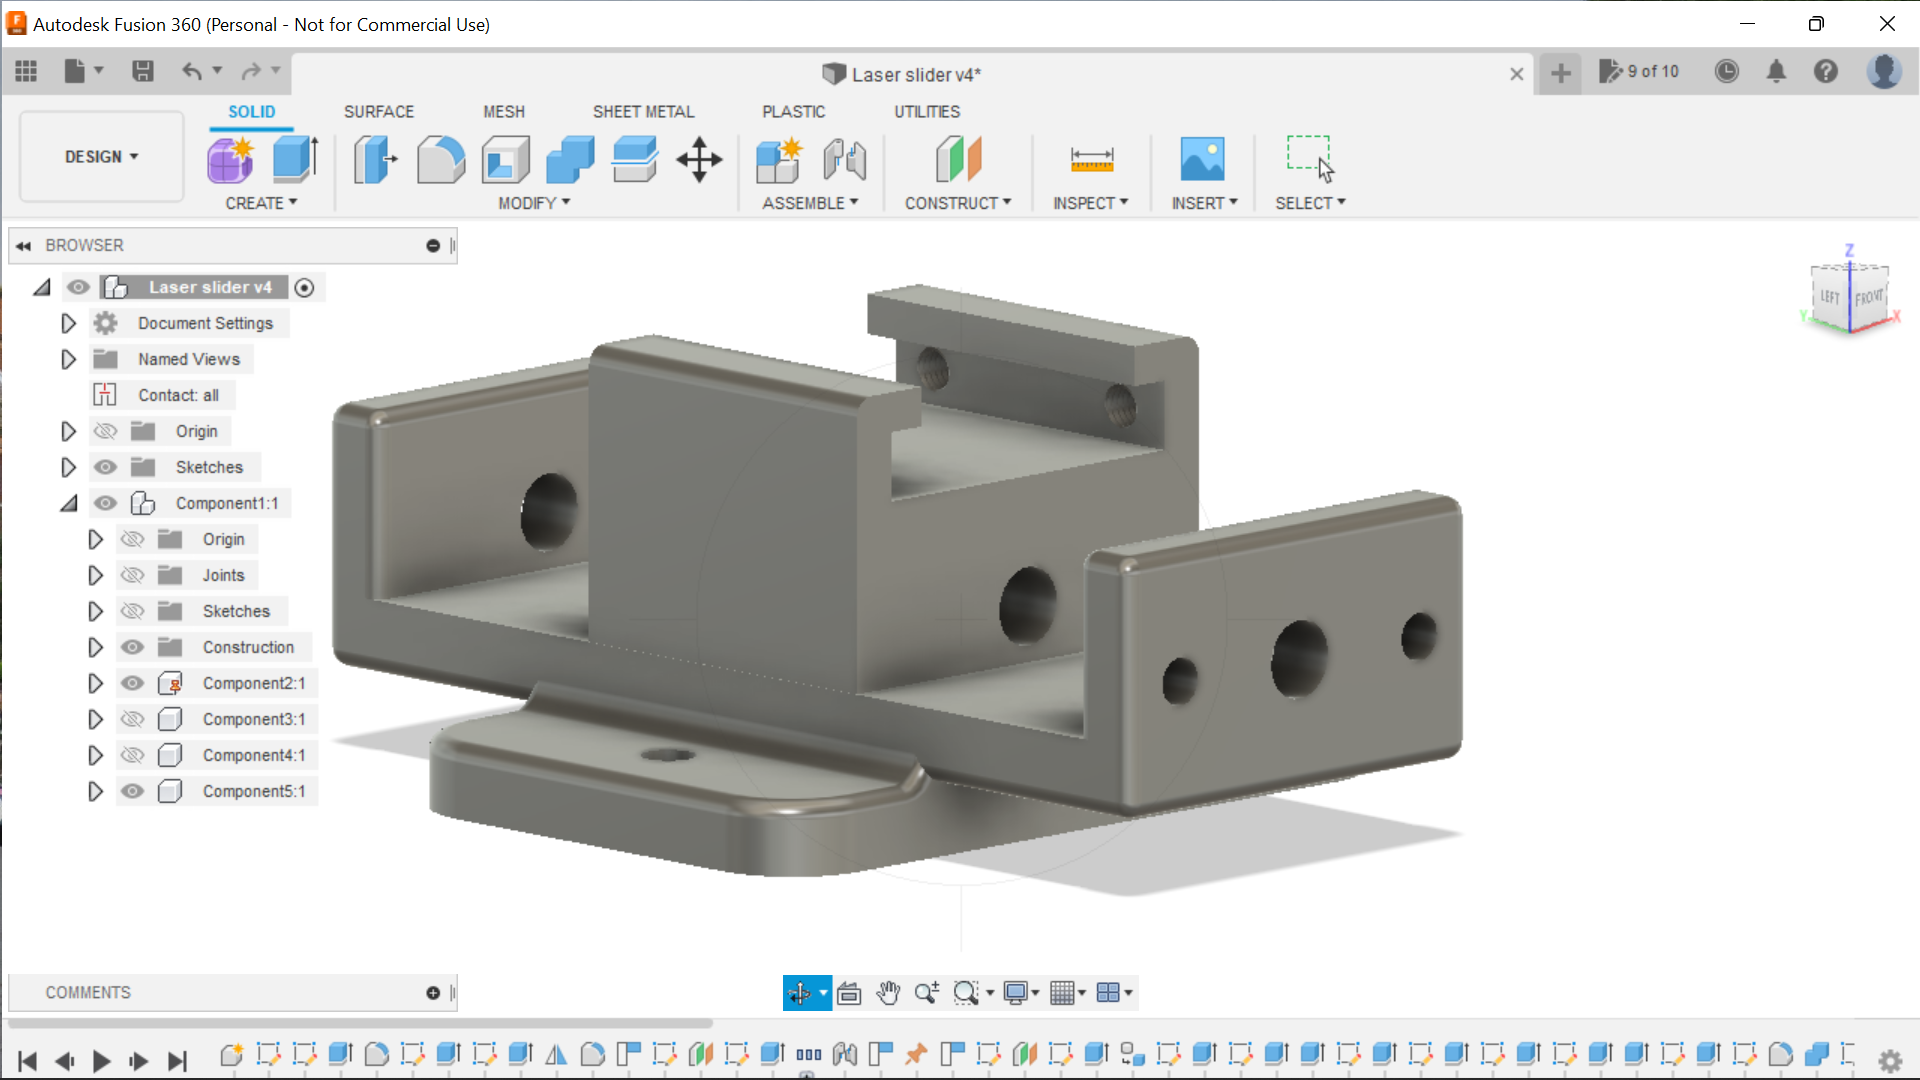Hide Component2:1
The height and width of the screenshot is (1080, 1920).
132,684
